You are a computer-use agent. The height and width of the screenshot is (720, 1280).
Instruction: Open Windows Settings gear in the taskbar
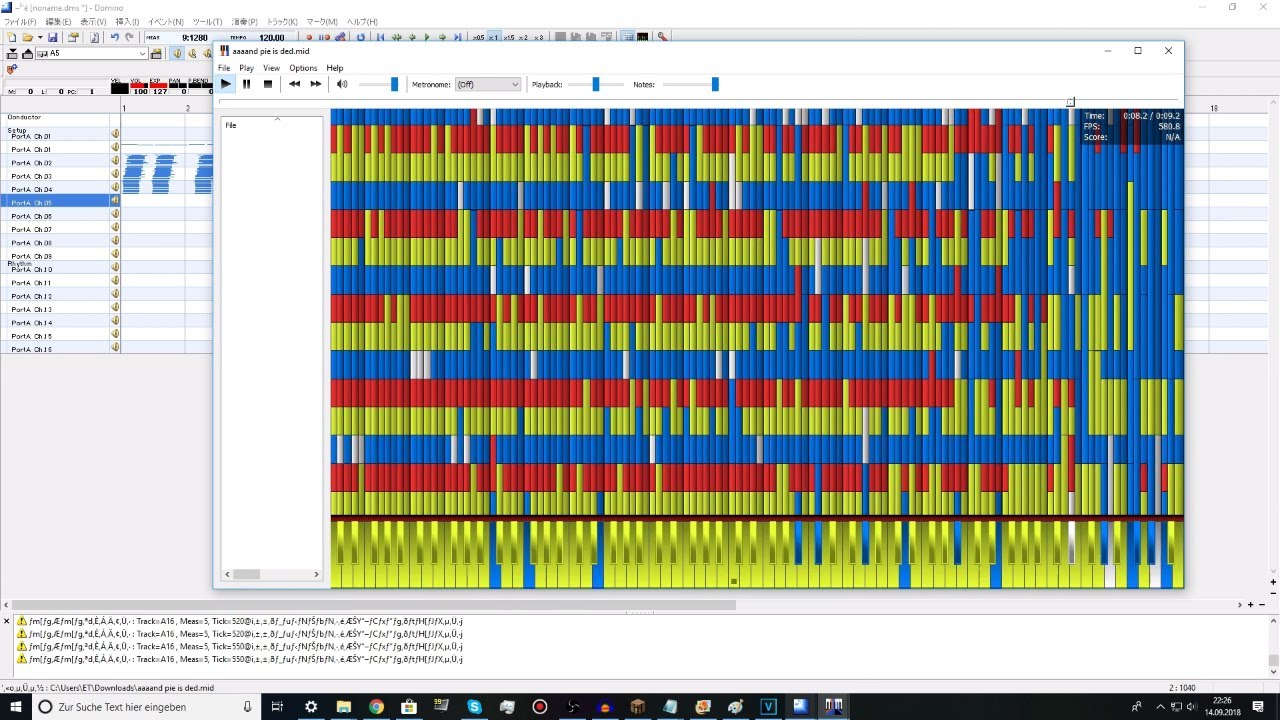click(311, 706)
